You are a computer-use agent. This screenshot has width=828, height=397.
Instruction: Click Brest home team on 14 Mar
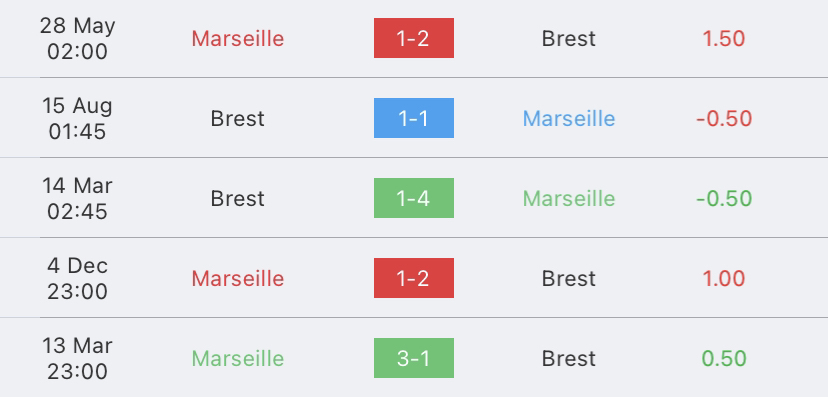click(238, 198)
